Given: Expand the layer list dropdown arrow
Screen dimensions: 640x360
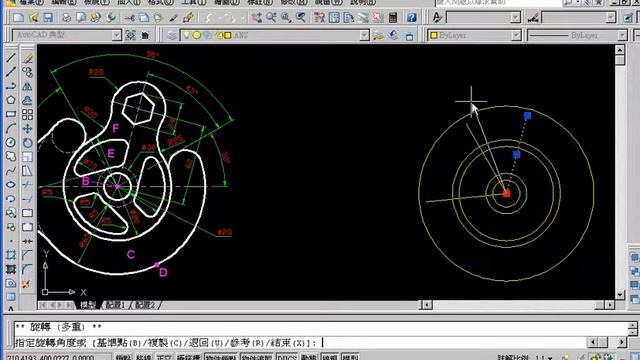Looking at the screenshot, I should (364, 36).
